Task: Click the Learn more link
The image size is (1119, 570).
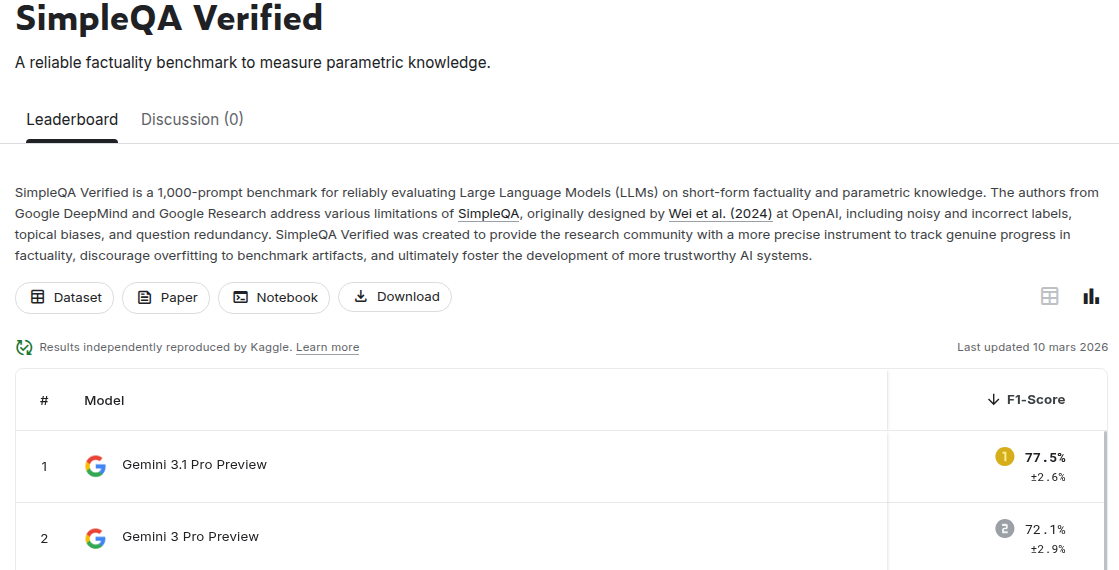Action: [327, 348]
